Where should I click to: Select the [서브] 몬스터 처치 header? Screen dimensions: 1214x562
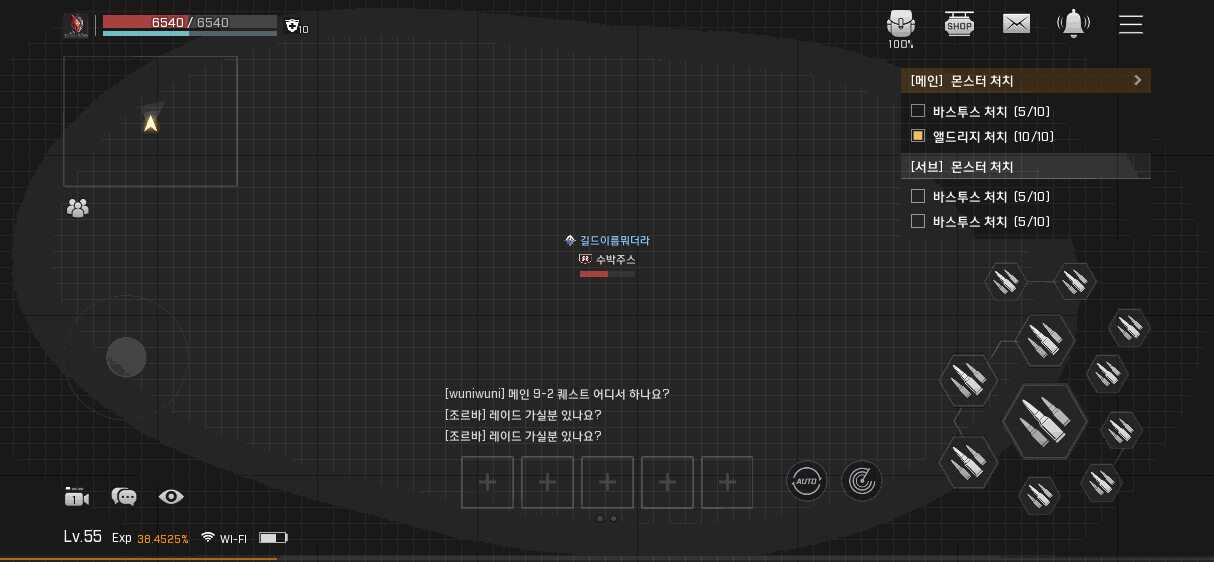1026,166
